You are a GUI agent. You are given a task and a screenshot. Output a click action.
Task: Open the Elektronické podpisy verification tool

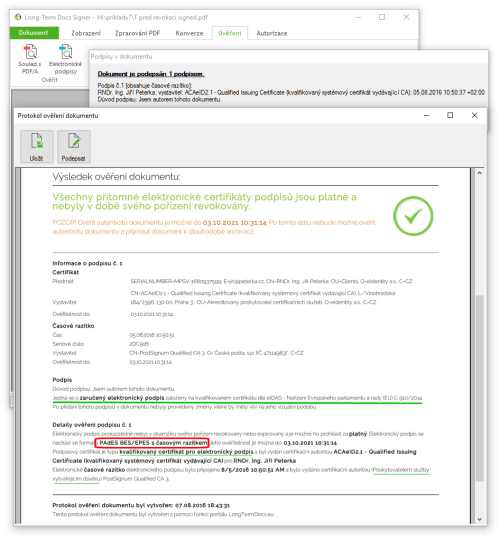65,59
